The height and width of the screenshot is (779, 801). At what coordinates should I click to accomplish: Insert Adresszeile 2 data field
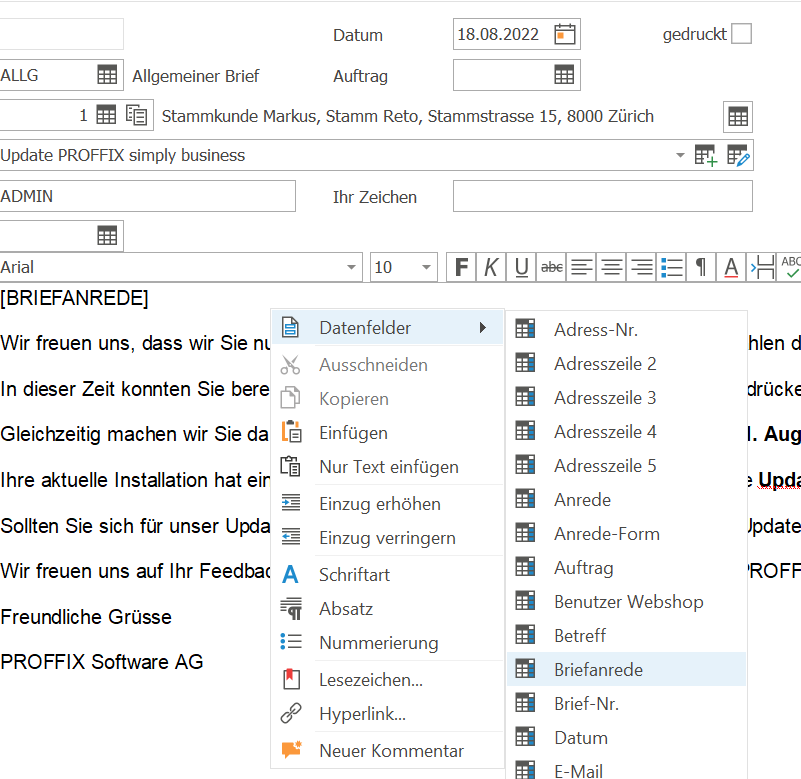coord(626,364)
